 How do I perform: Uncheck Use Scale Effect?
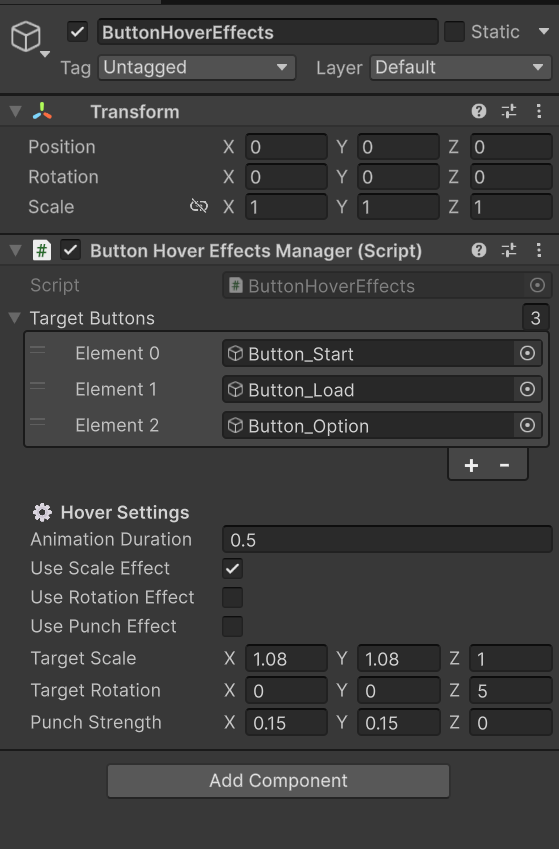(232, 569)
